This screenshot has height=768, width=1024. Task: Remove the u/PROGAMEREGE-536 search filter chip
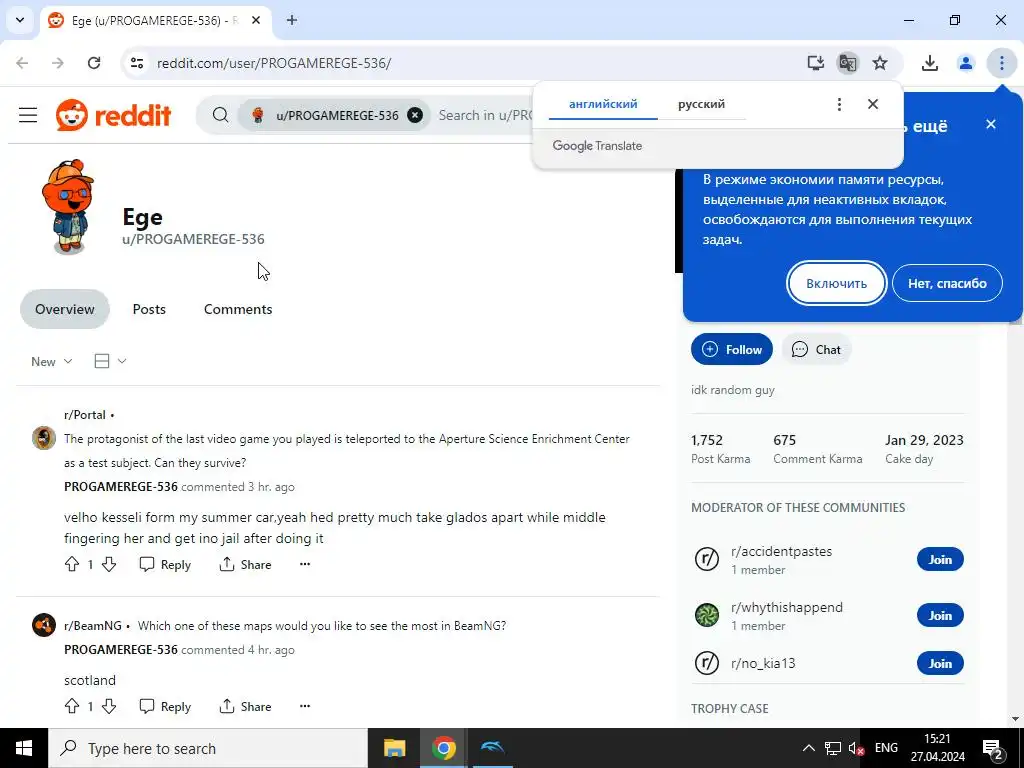tap(415, 116)
